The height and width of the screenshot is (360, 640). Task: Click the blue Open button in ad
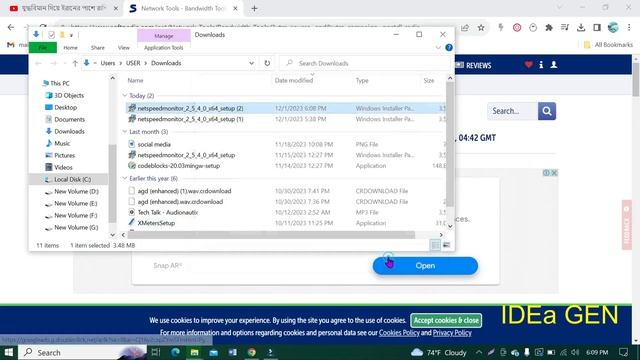pyautogui.click(x=425, y=266)
